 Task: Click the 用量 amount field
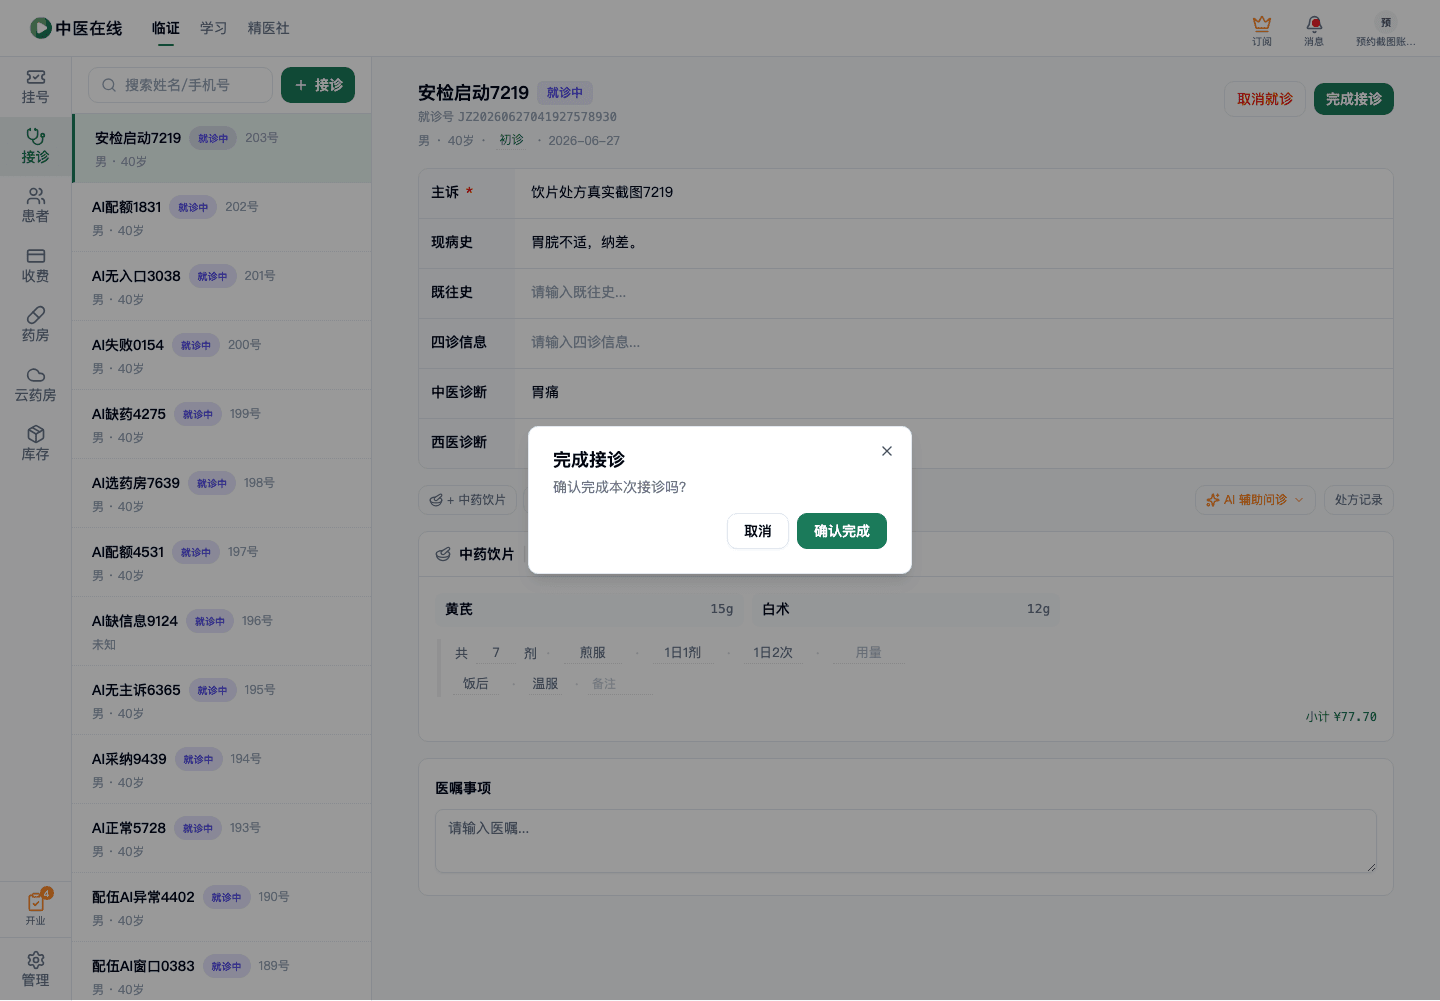(868, 653)
